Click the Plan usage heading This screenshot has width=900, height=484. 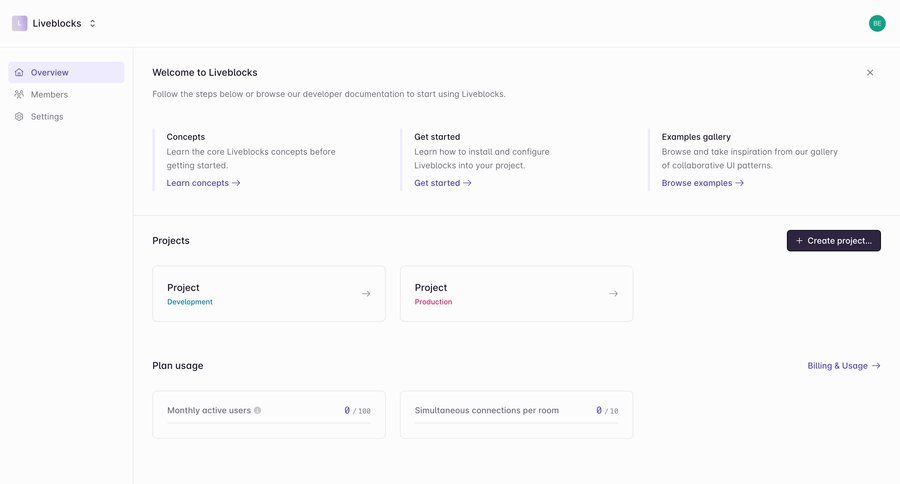pos(177,366)
